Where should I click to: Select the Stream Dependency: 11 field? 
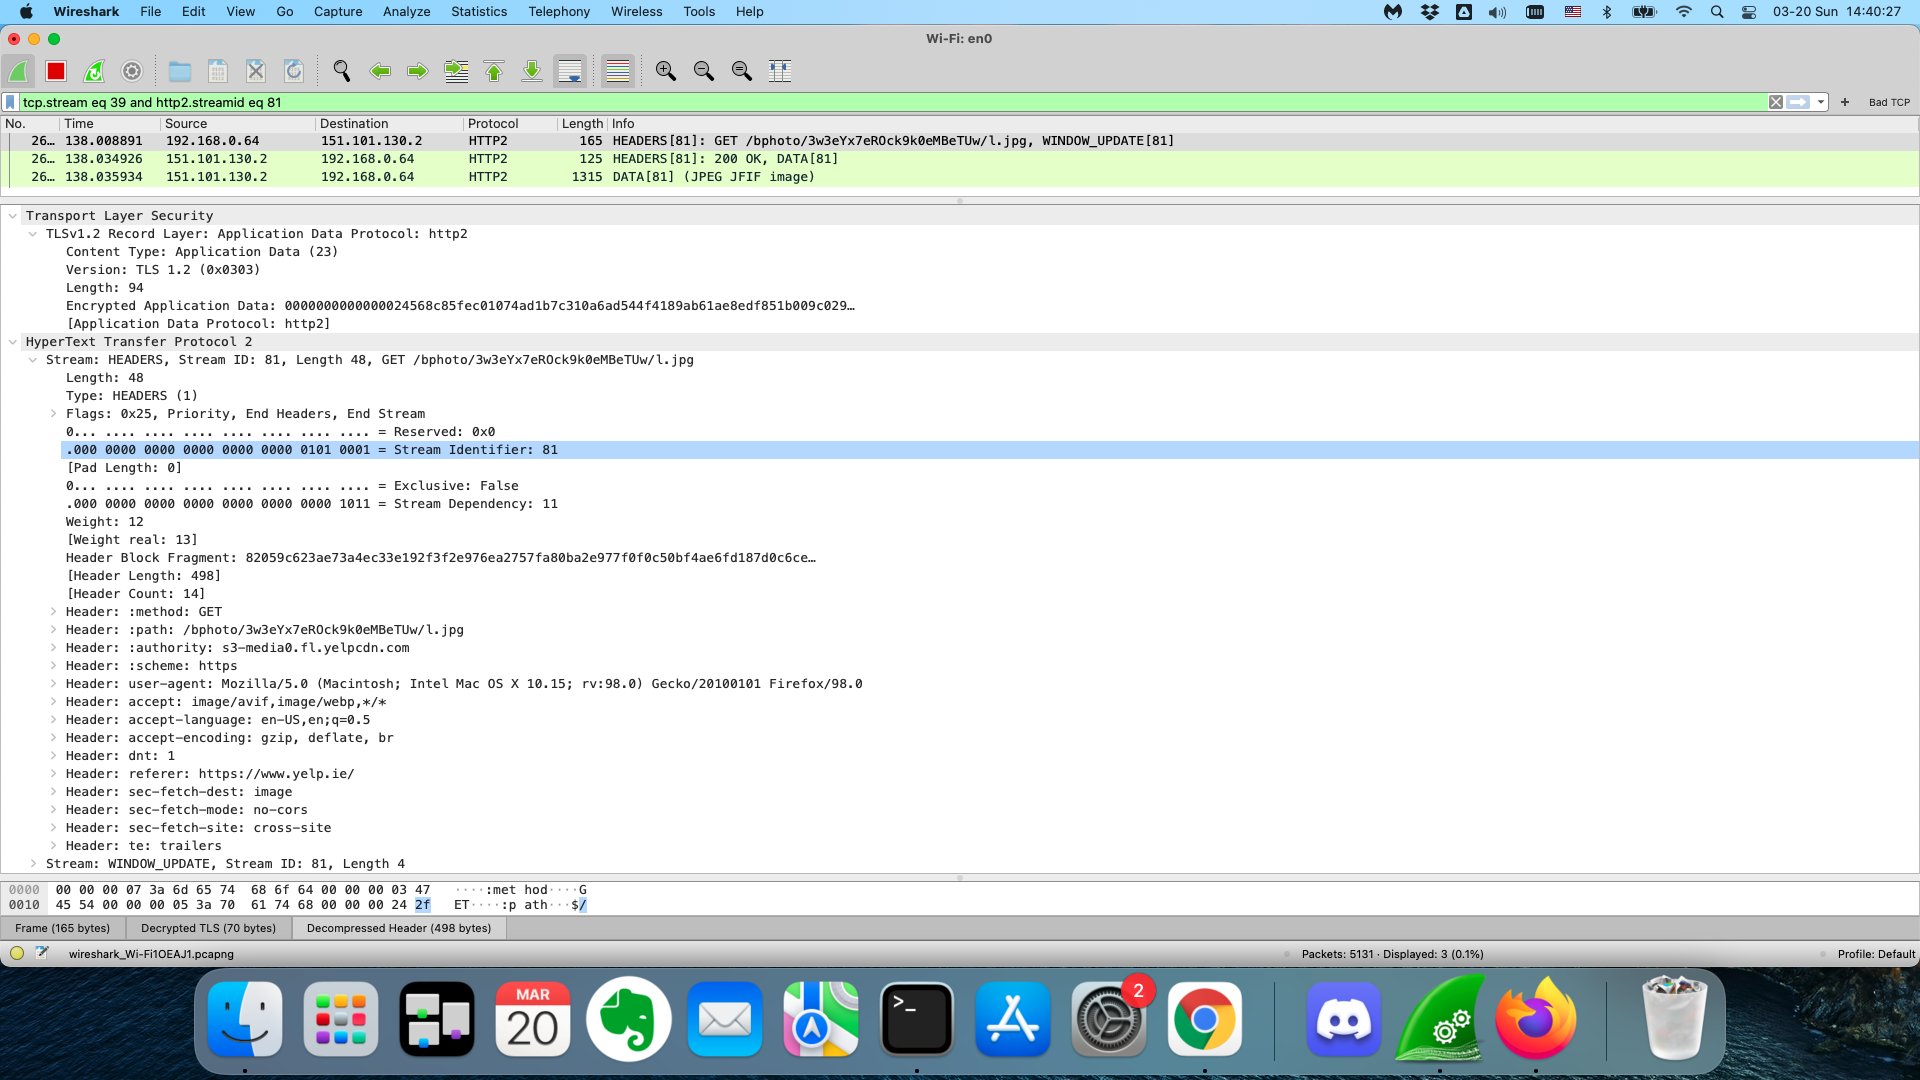(990, 504)
